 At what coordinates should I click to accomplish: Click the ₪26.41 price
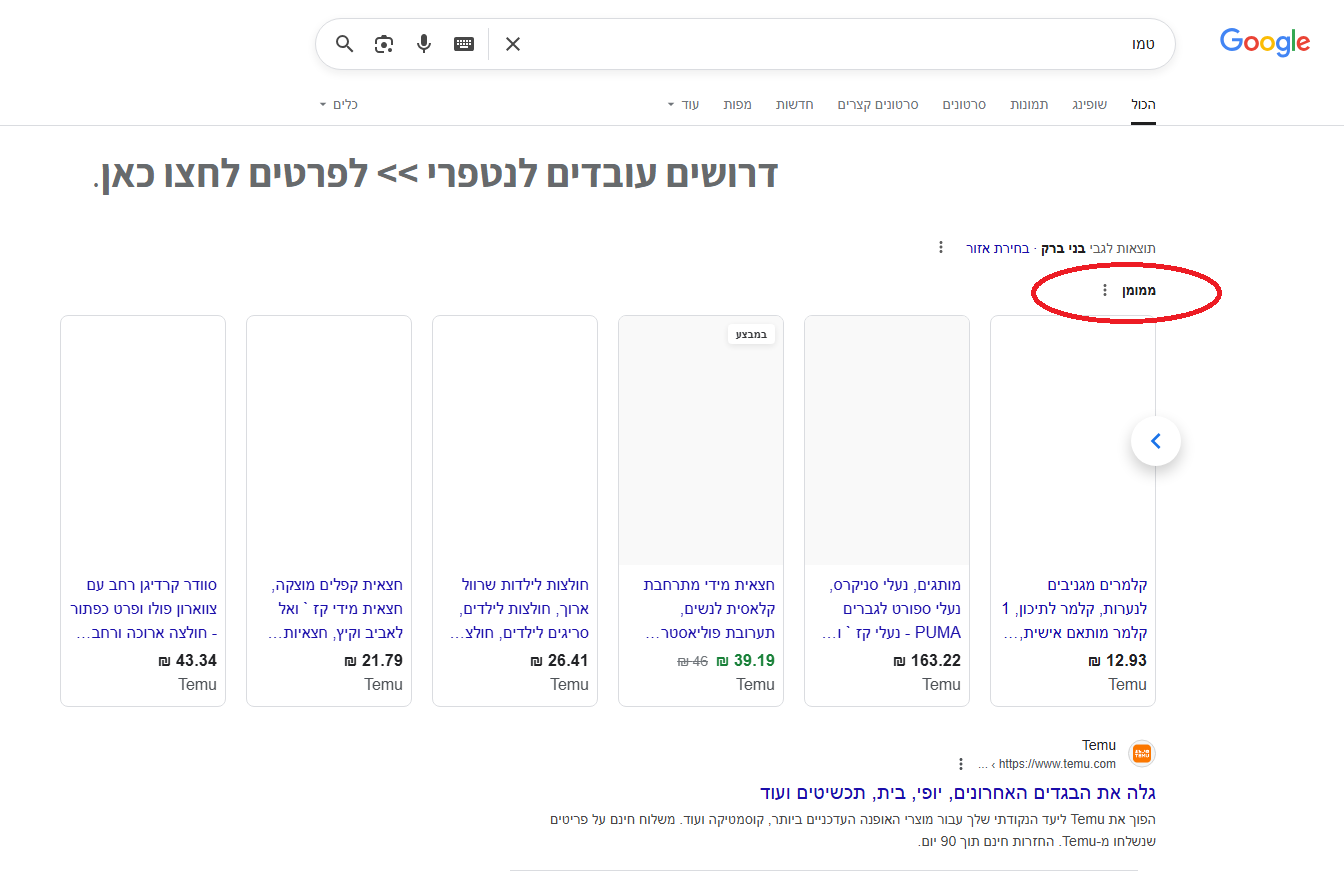pyautogui.click(x=559, y=660)
